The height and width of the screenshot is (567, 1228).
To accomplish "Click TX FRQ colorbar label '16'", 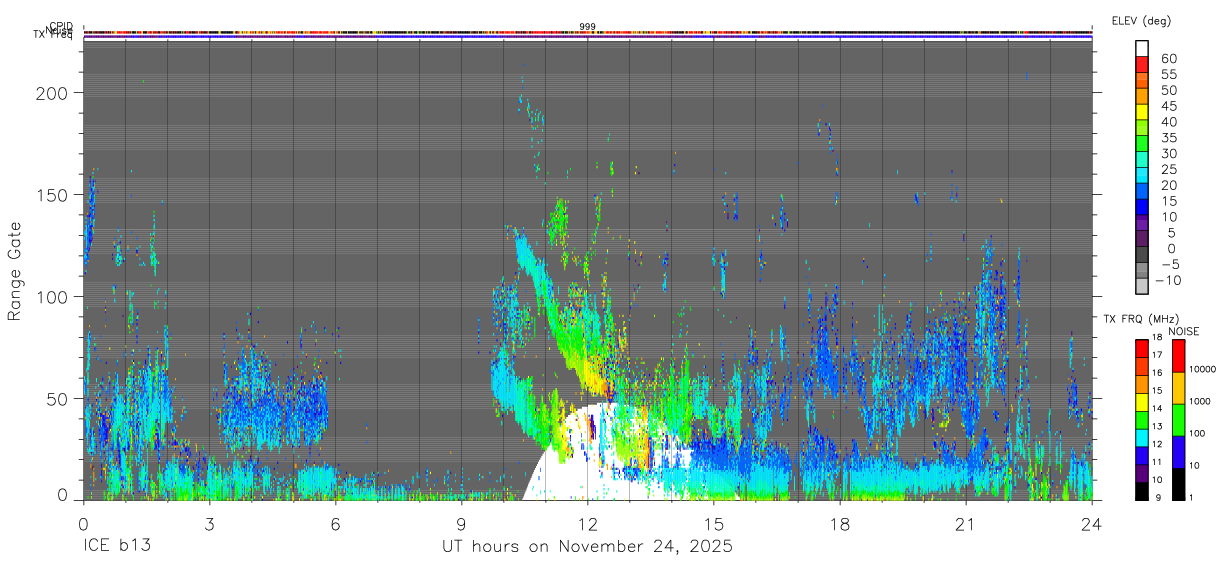I will click(1158, 373).
